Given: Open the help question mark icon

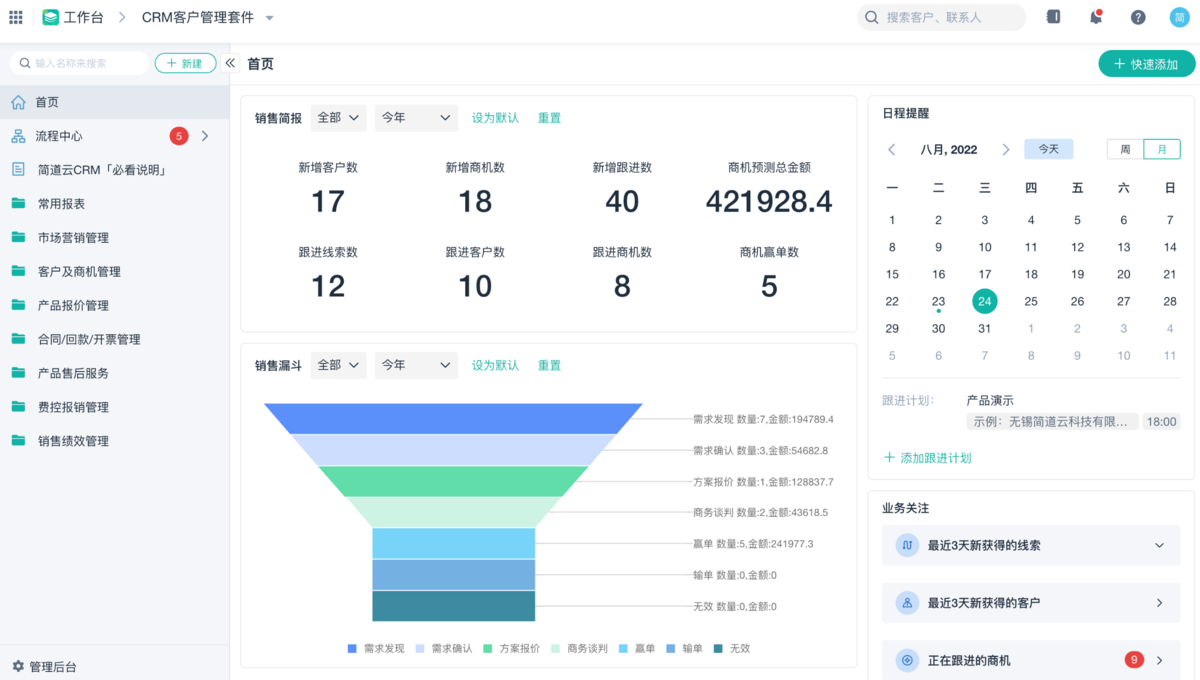Looking at the screenshot, I should pyautogui.click(x=1138, y=17).
